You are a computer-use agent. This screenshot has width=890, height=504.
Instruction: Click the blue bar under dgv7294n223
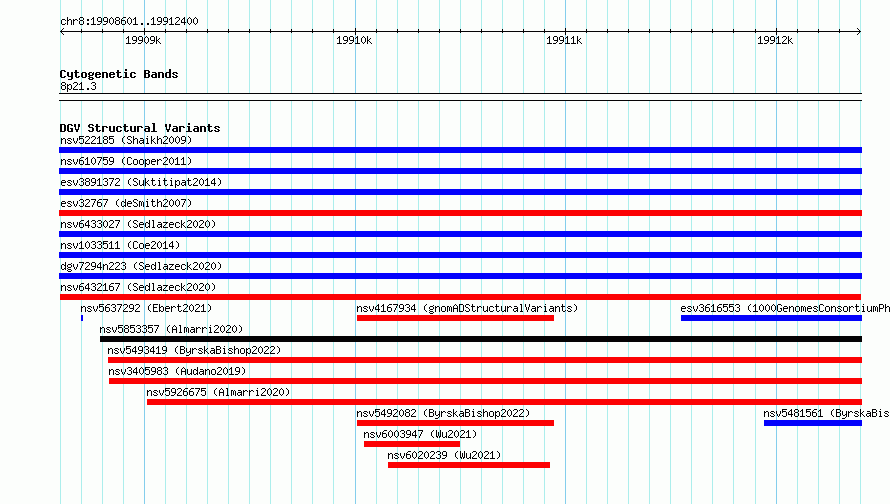[x=460, y=276]
